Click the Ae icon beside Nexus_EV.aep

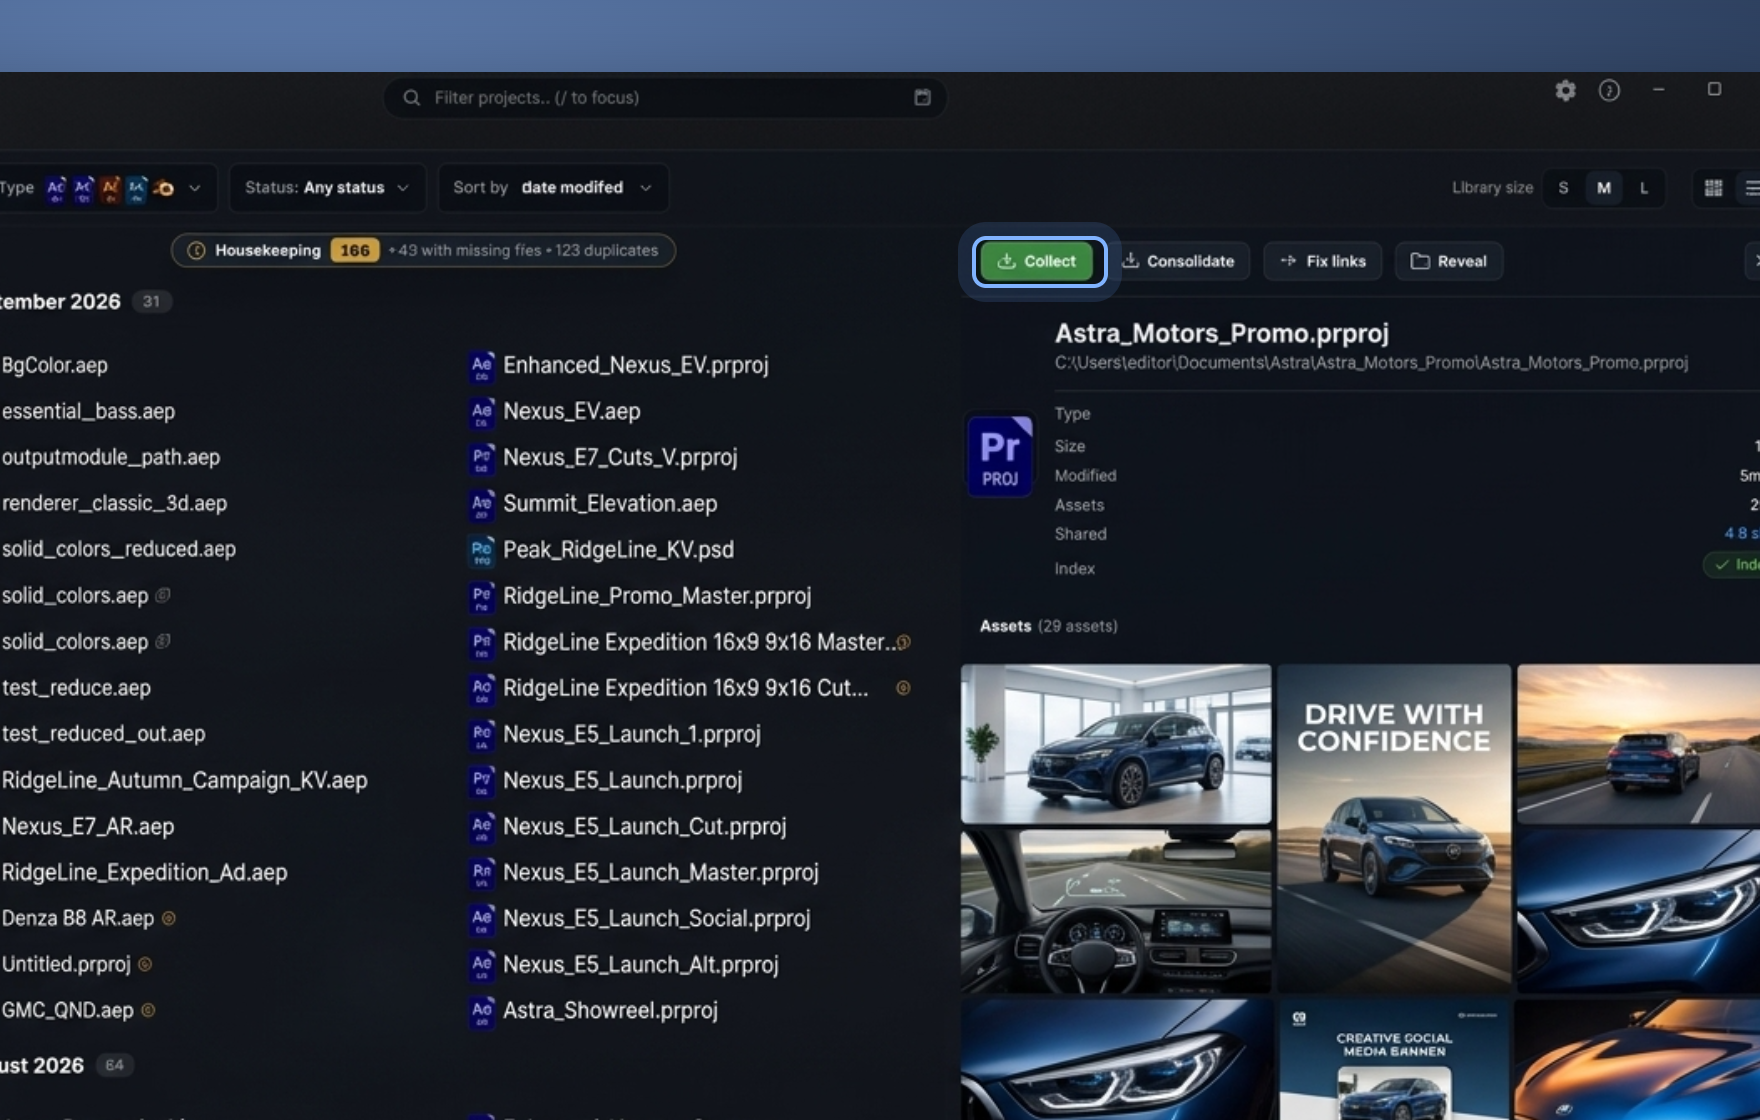point(481,412)
